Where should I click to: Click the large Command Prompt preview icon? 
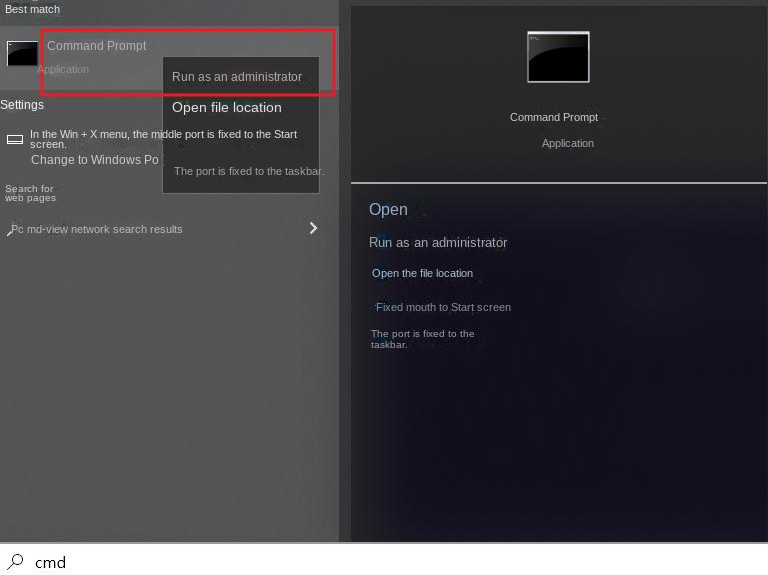[x=558, y=57]
